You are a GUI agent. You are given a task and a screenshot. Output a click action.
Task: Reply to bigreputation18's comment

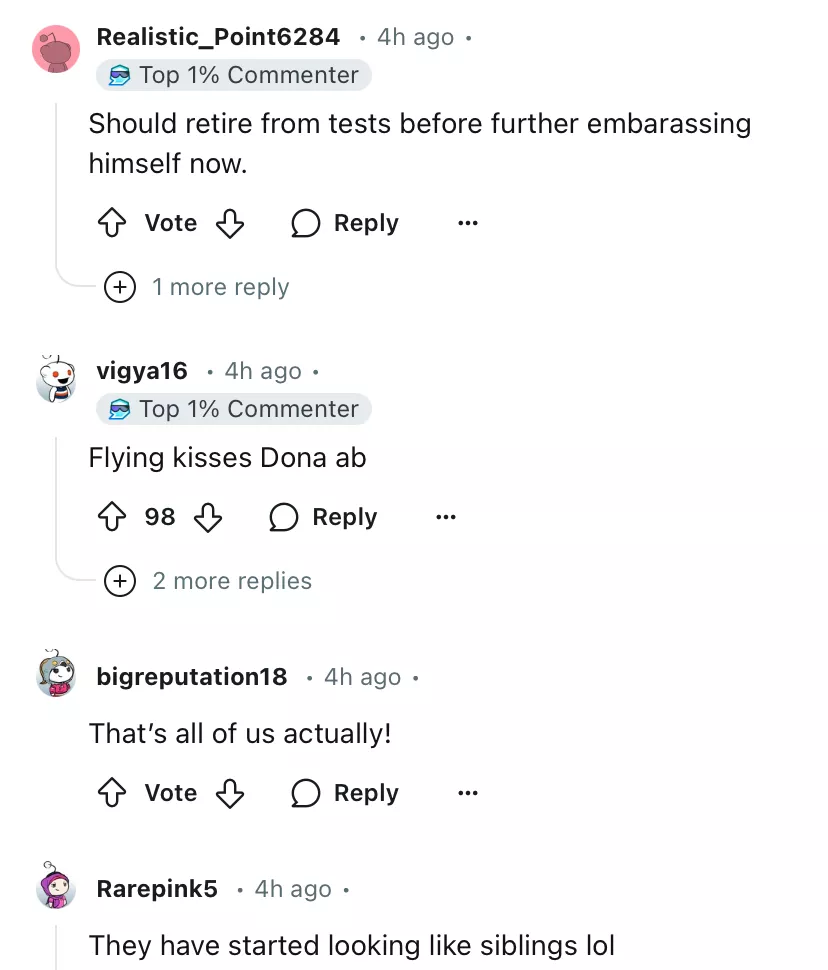(345, 793)
